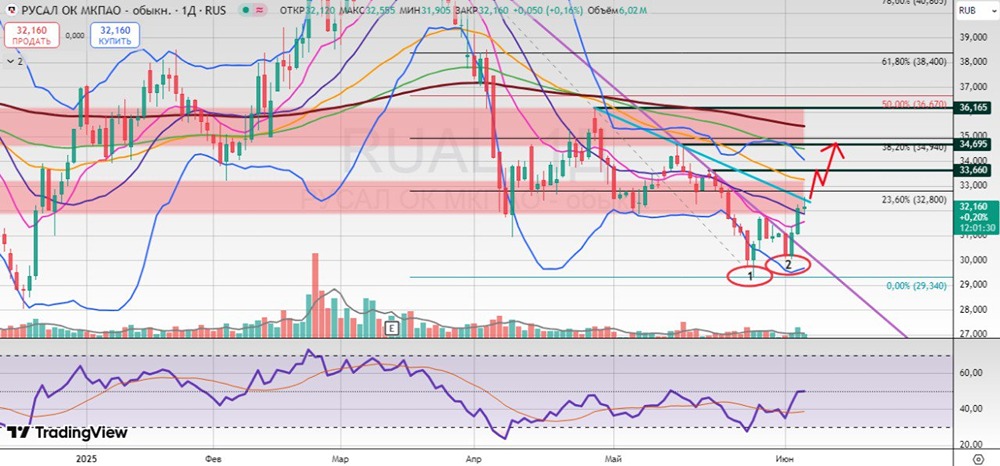Click the ЗАКР close value 32,160
This screenshot has width=1000, height=466.
point(493,11)
